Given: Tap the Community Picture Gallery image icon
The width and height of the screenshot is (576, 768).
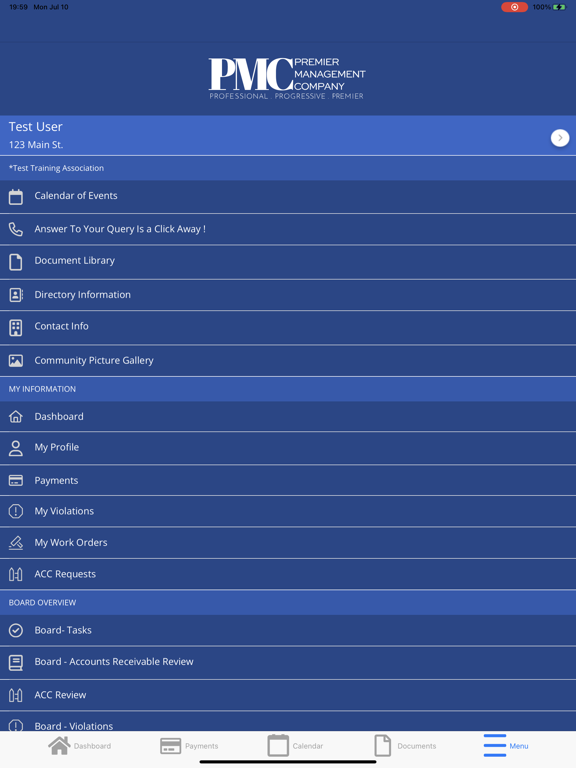Looking at the screenshot, I should (16, 361).
